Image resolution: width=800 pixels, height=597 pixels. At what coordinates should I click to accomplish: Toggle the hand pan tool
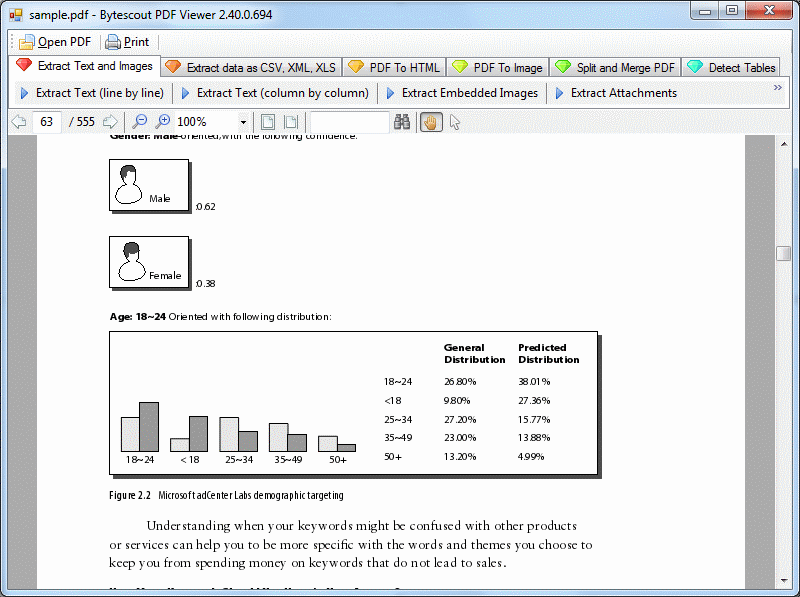pos(431,122)
